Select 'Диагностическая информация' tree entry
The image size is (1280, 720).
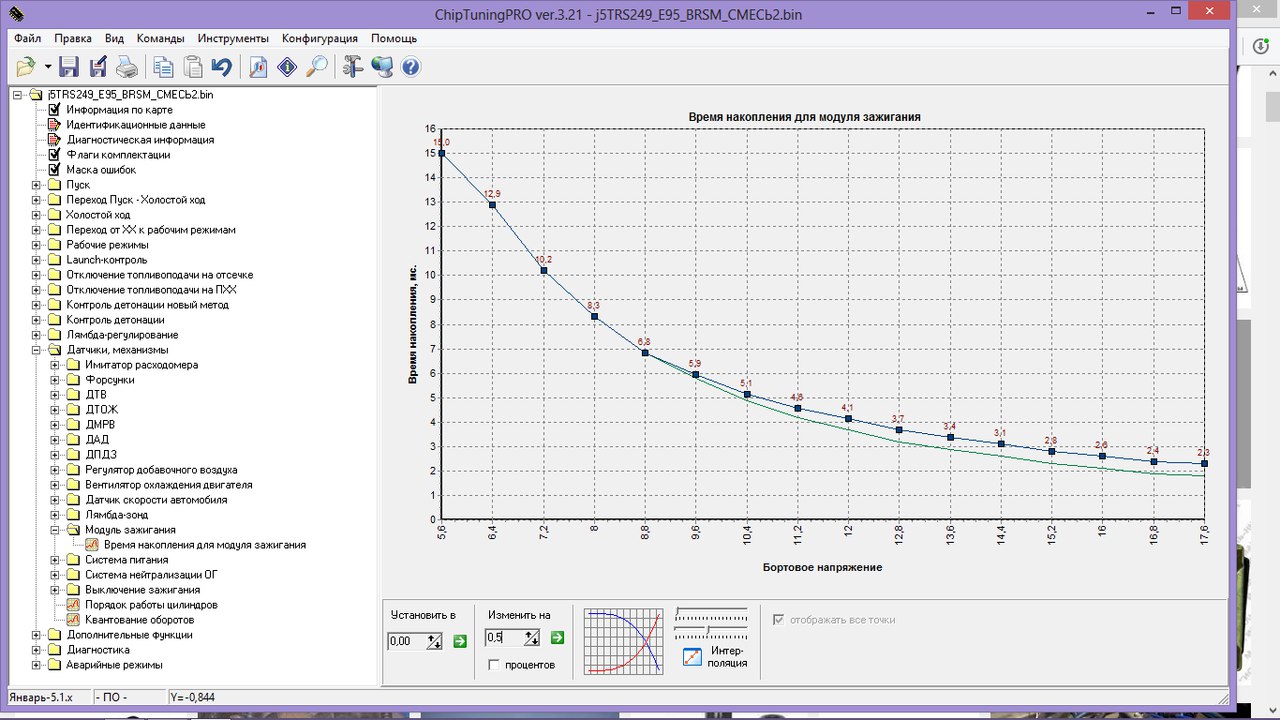[x=140, y=140]
